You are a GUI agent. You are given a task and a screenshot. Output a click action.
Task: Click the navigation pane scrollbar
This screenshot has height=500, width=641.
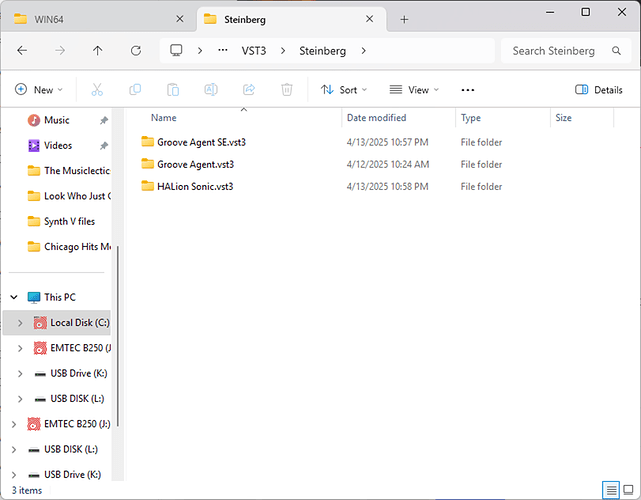pos(118,336)
